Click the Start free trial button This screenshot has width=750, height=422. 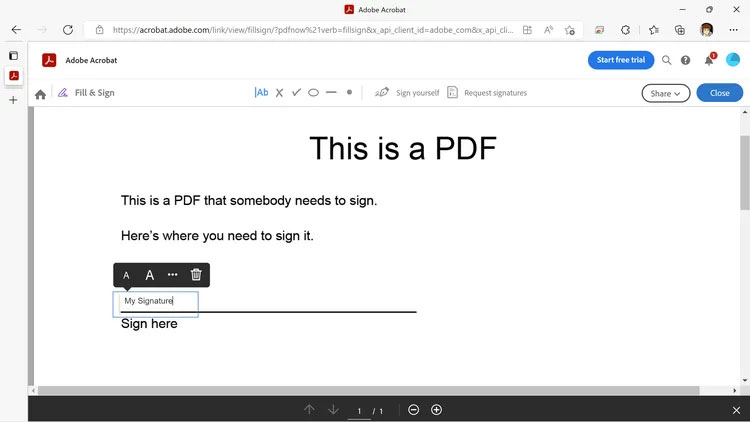(620, 60)
